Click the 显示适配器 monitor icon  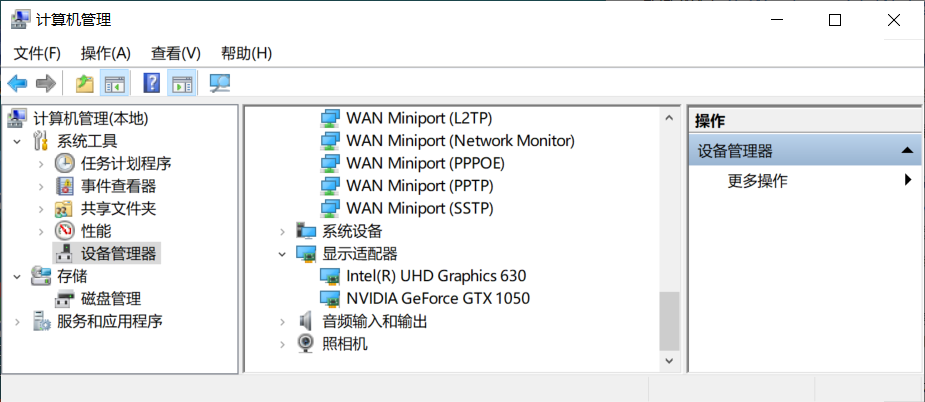pos(306,254)
